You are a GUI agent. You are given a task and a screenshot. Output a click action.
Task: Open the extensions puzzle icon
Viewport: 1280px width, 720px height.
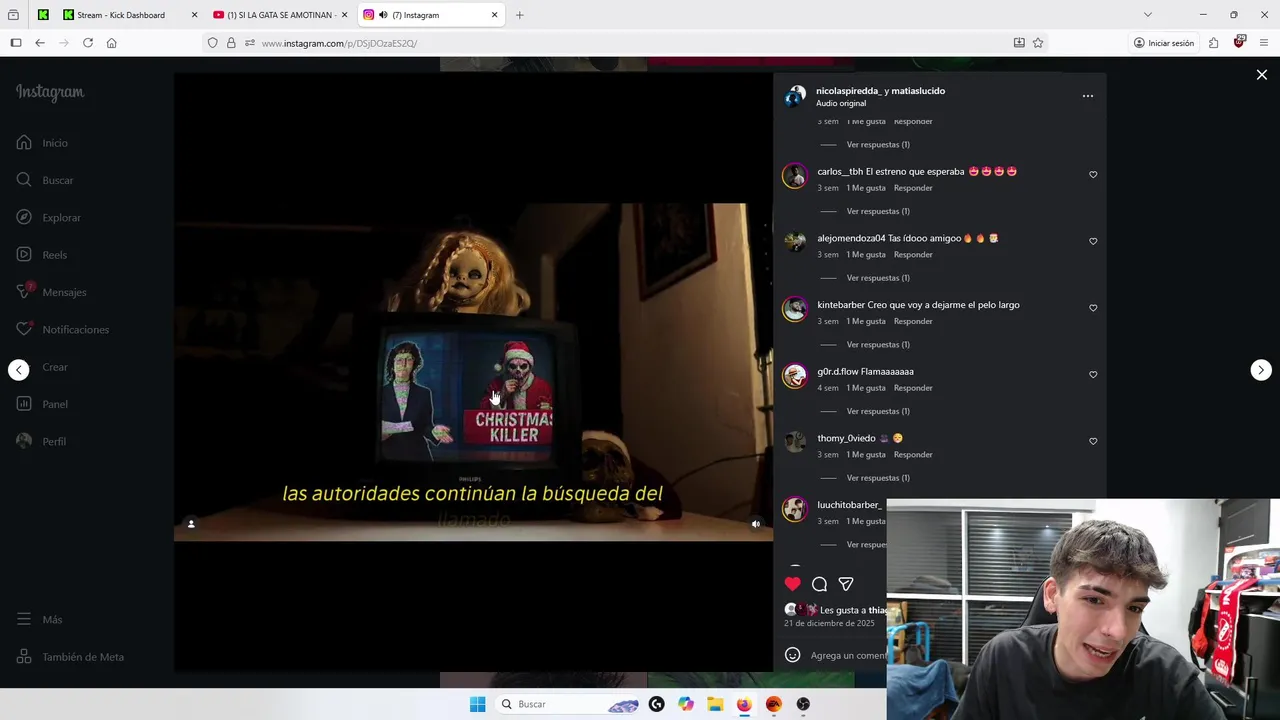[x=1213, y=43]
